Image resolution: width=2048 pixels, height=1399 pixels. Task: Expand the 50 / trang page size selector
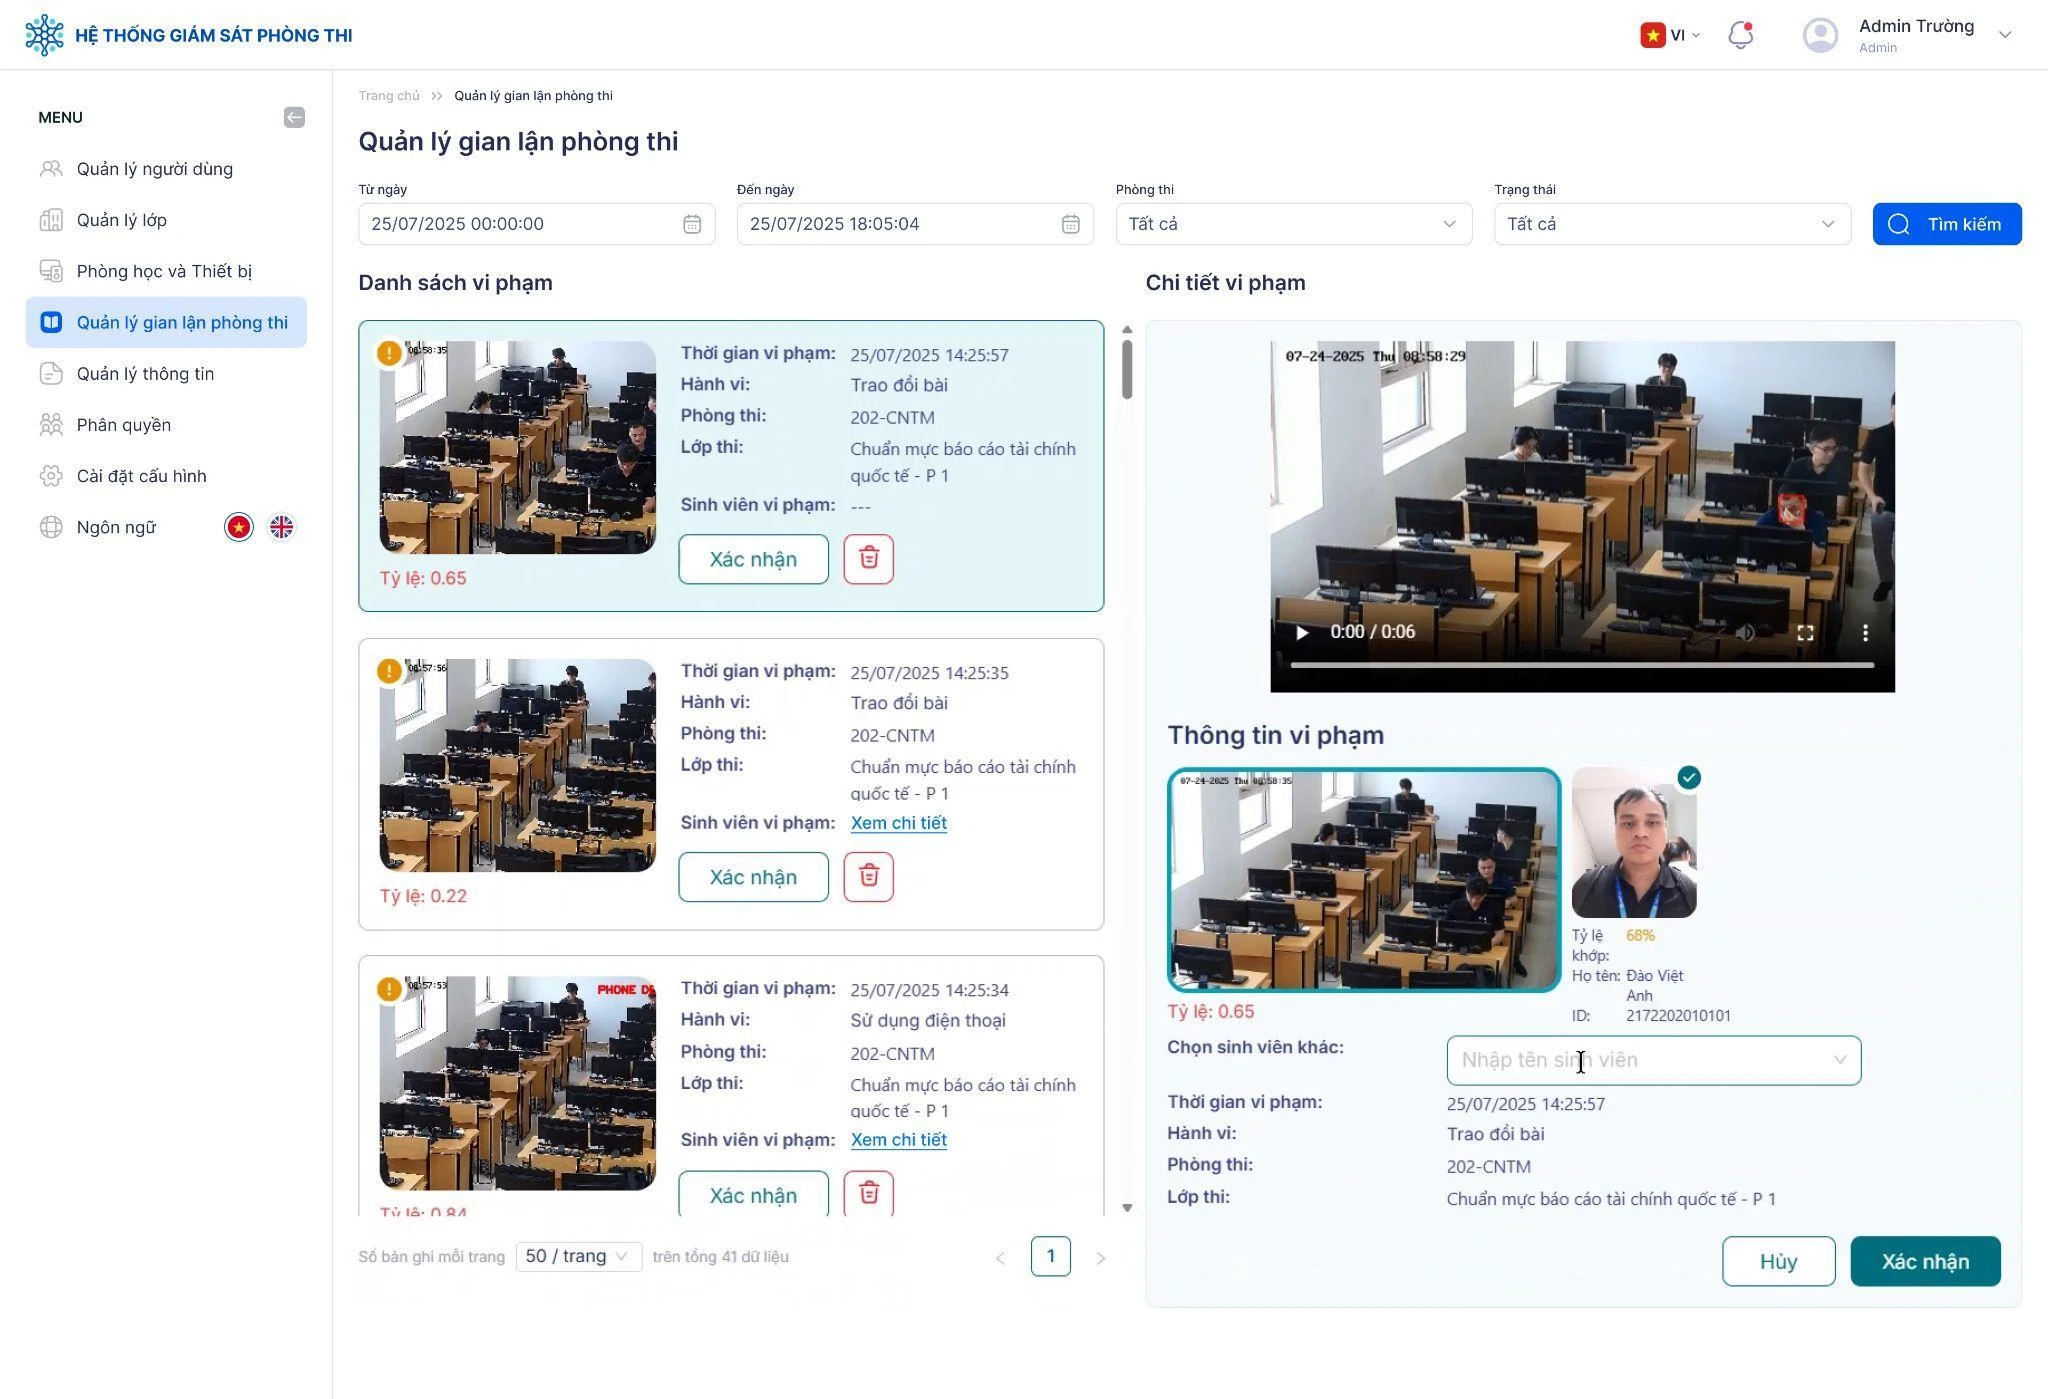(578, 1257)
